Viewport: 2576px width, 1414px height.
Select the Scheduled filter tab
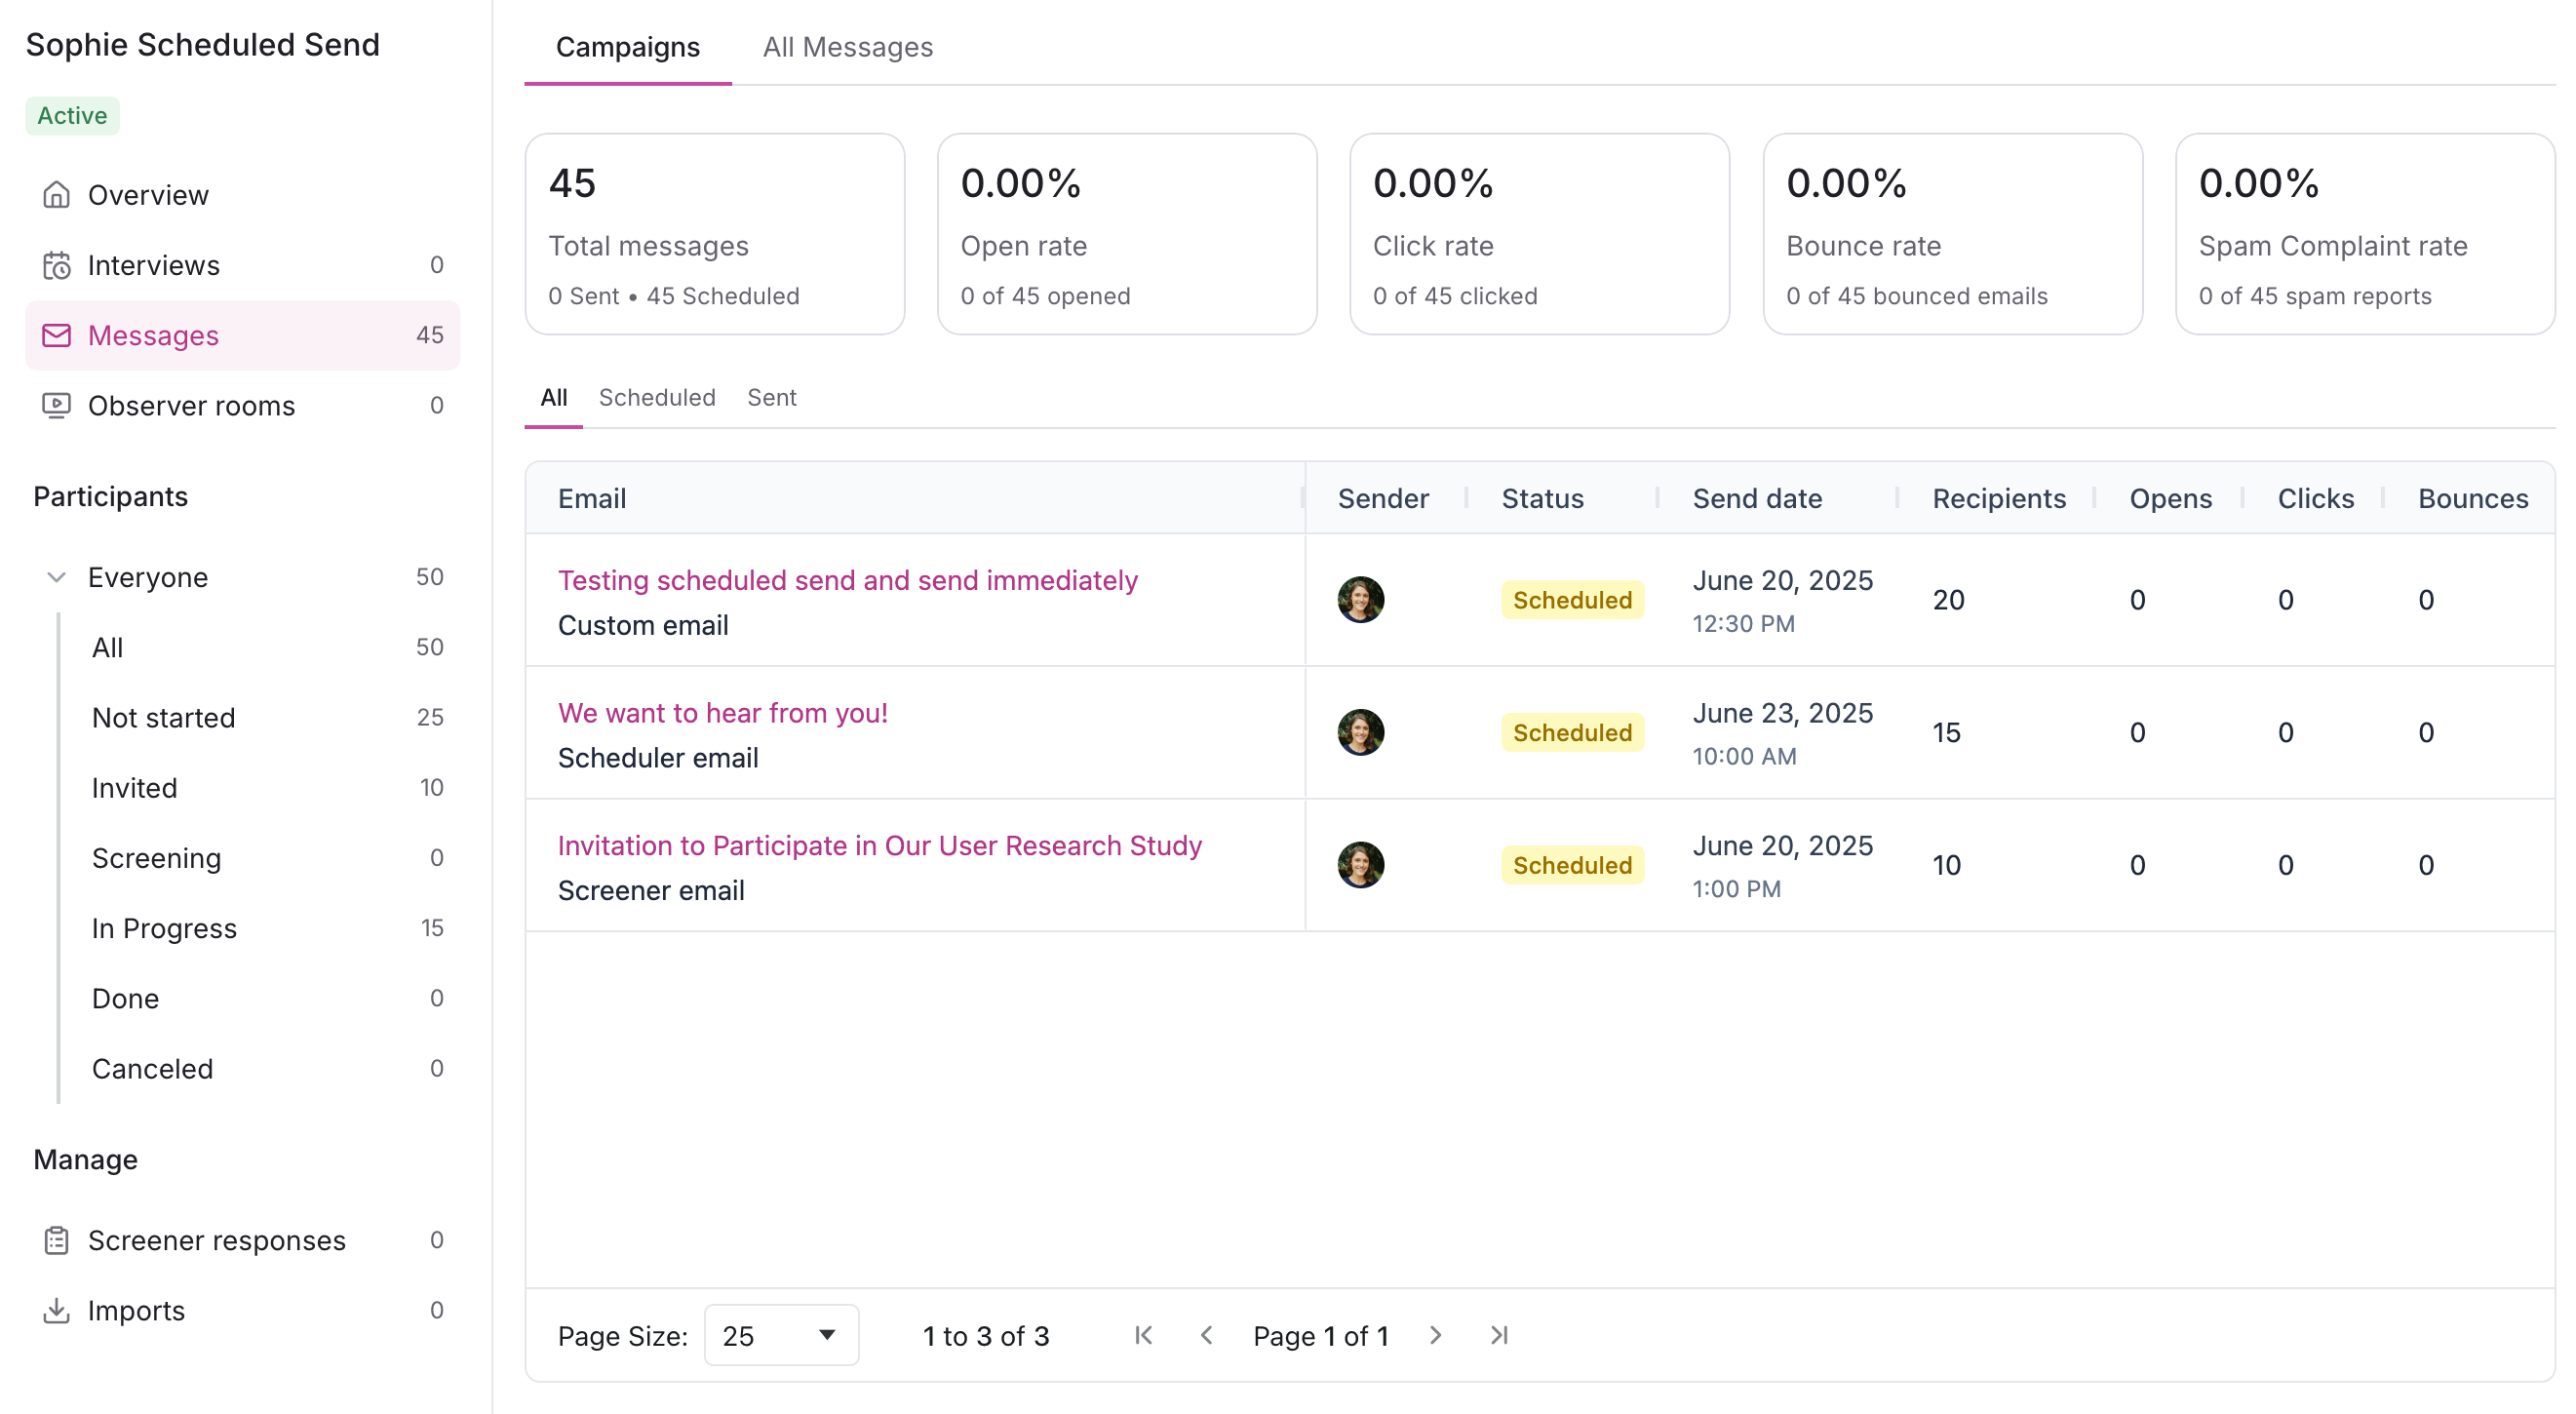tap(656, 397)
